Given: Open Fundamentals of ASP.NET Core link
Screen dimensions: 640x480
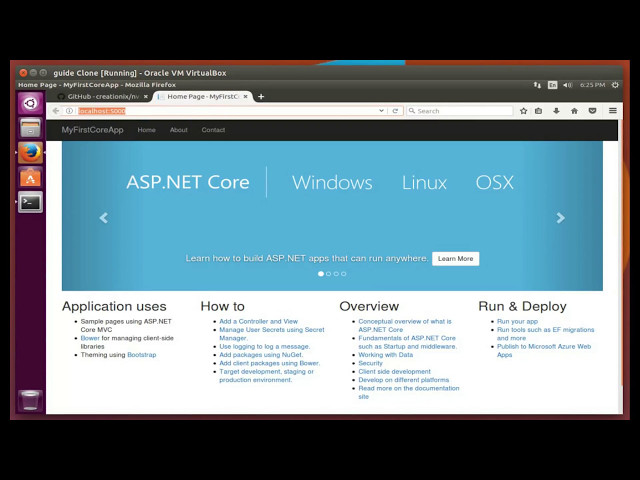Looking at the screenshot, I should tap(408, 342).
